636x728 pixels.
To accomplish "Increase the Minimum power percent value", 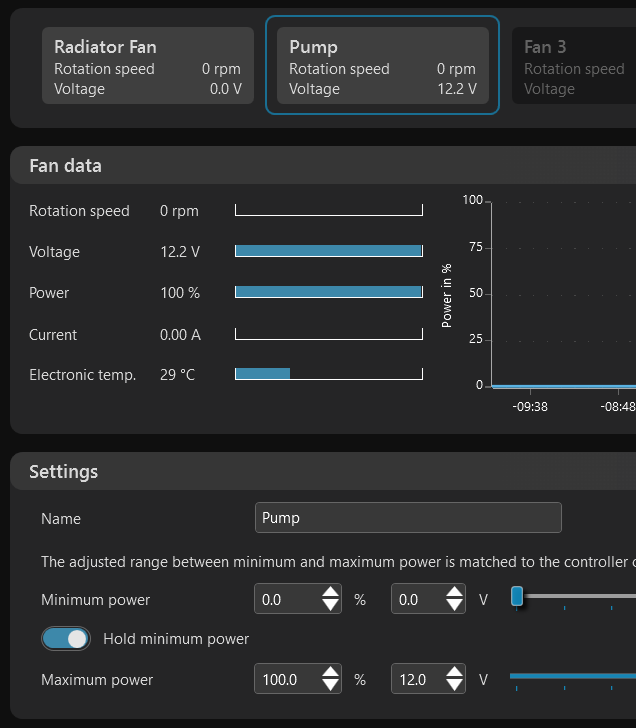I will tap(330, 593).
